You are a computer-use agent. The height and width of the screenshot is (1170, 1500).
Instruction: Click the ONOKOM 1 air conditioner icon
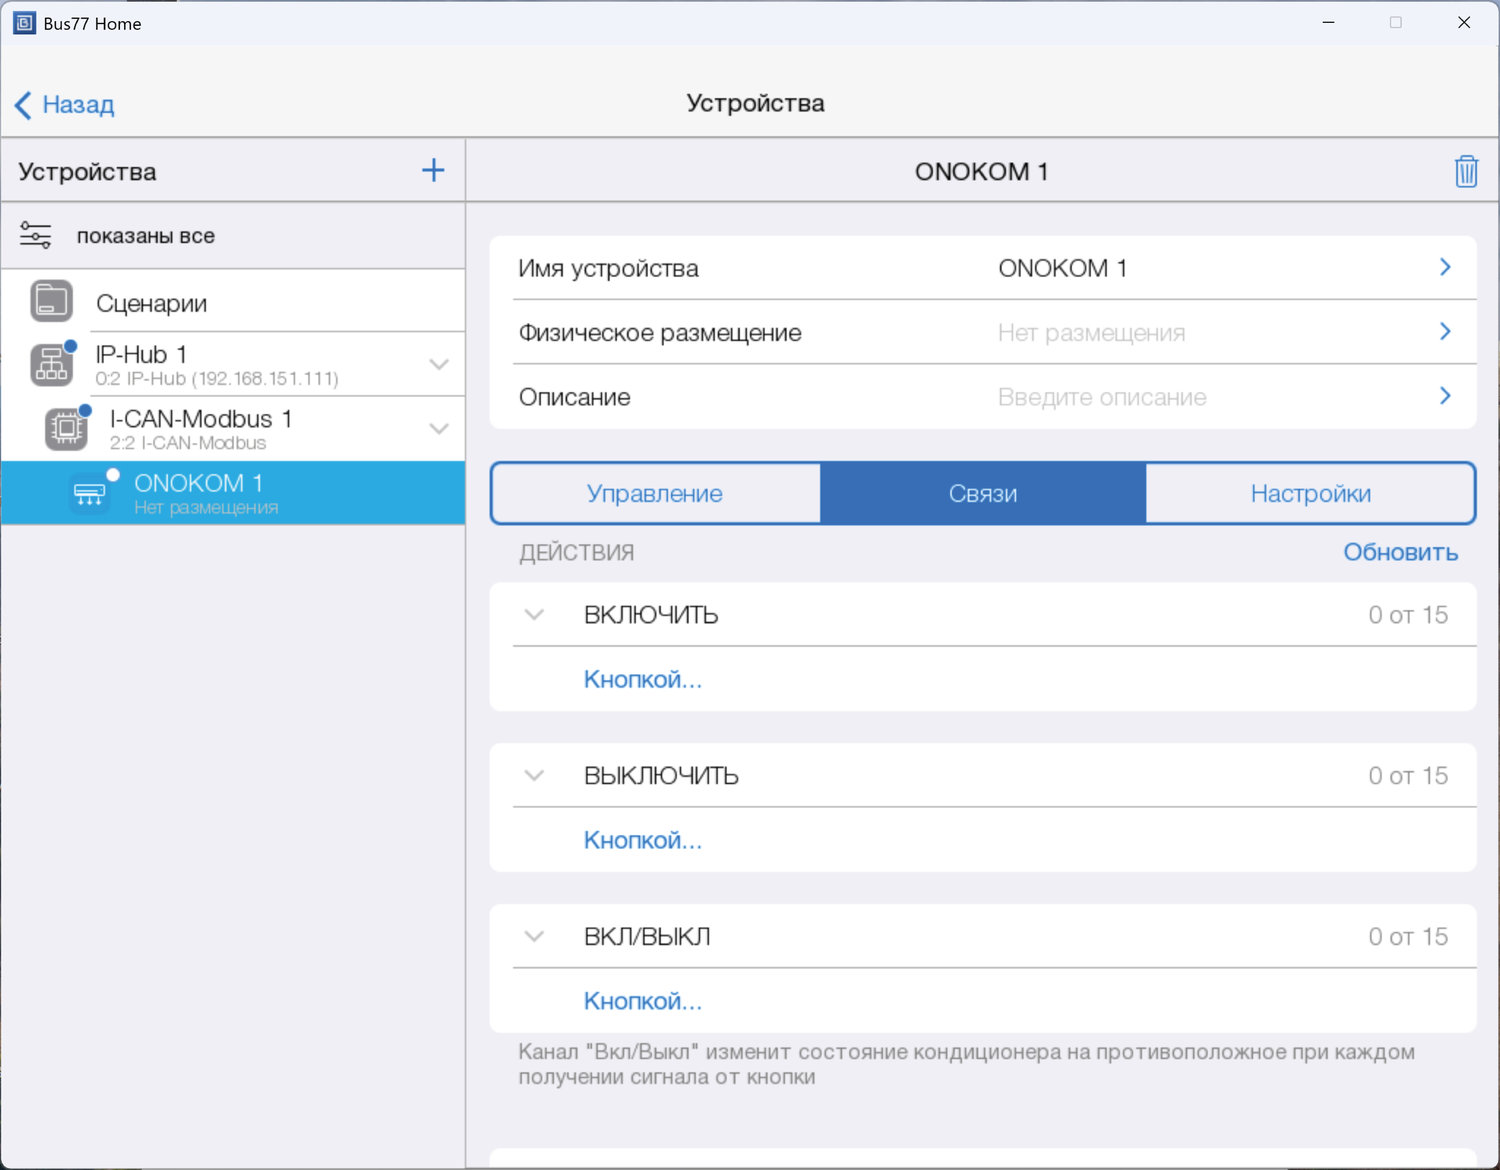pyautogui.click(x=89, y=493)
